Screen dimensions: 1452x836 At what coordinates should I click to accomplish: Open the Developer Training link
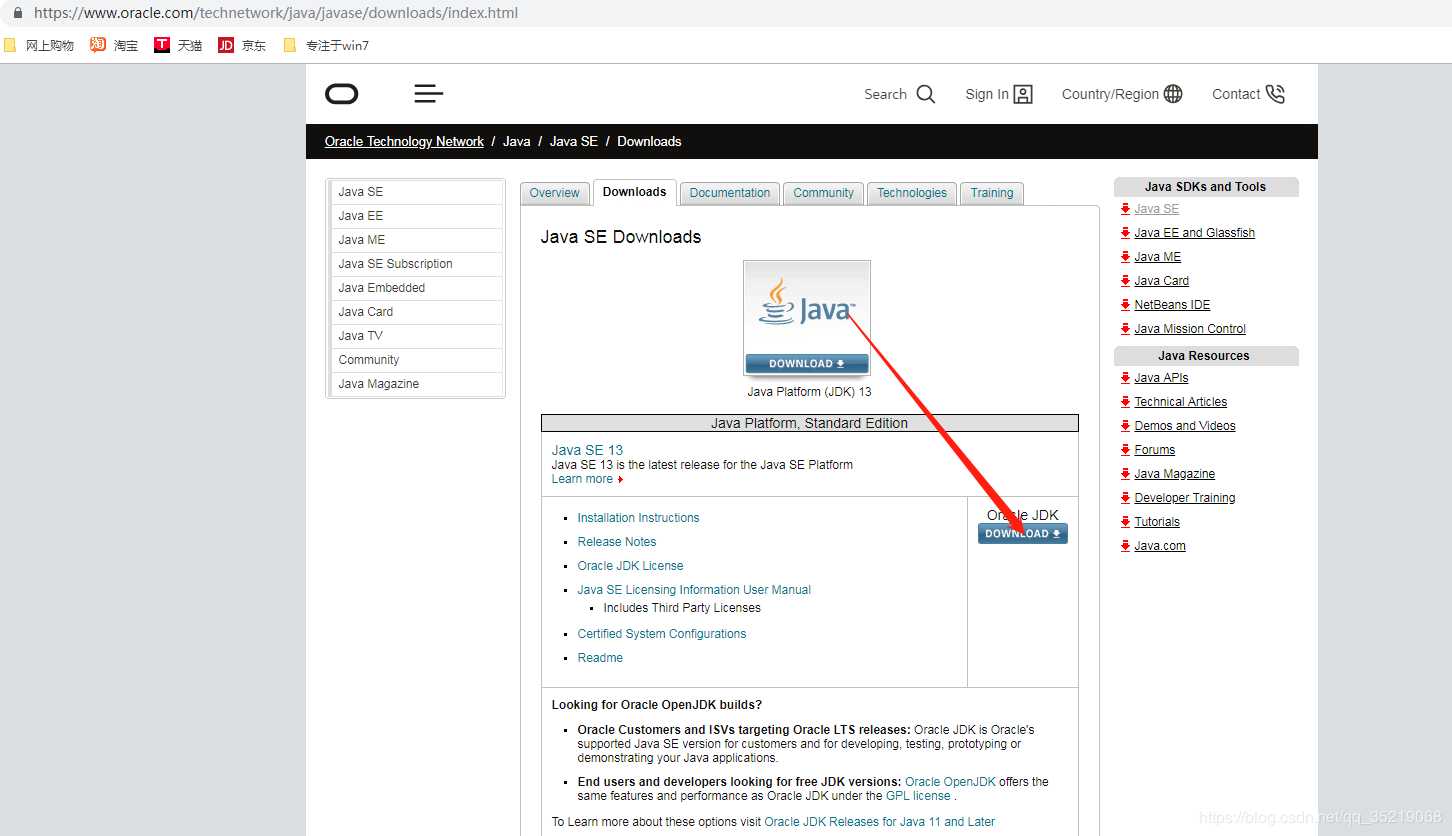[1185, 498]
